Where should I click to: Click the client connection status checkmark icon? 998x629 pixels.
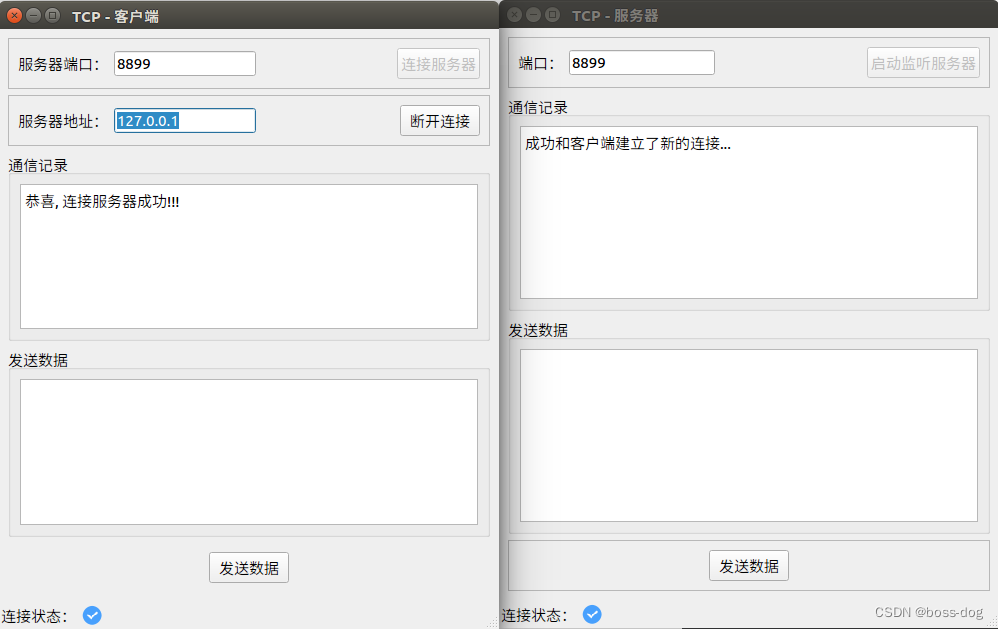[92, 615]
